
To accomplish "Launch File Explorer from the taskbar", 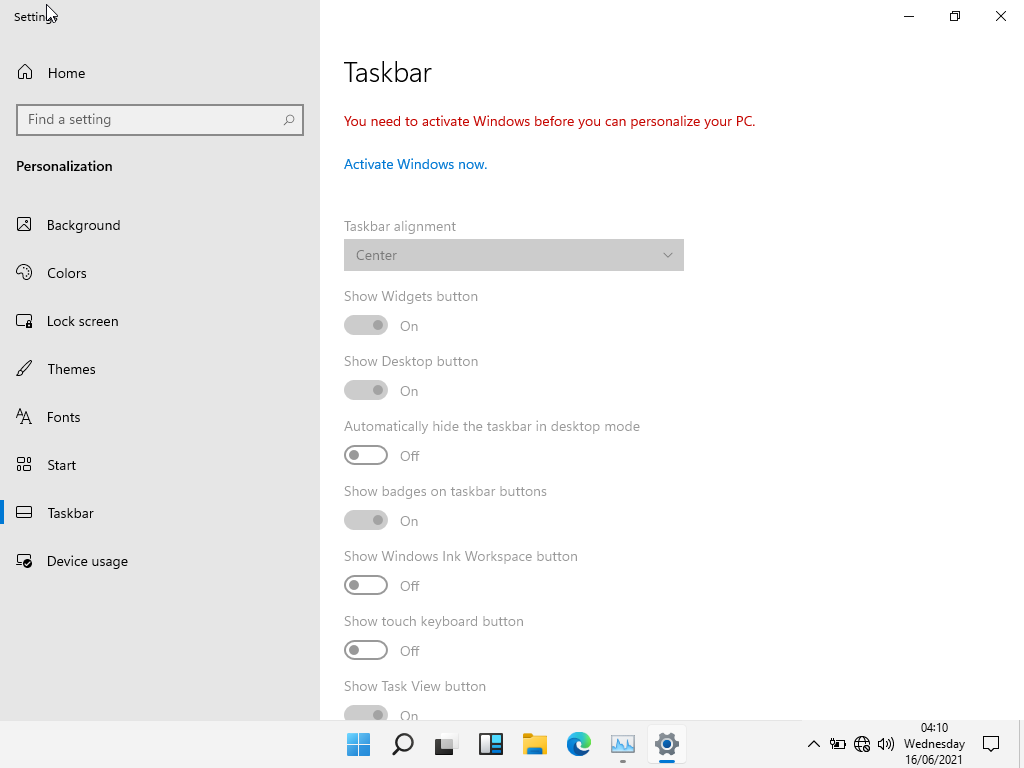I will 534,744.
